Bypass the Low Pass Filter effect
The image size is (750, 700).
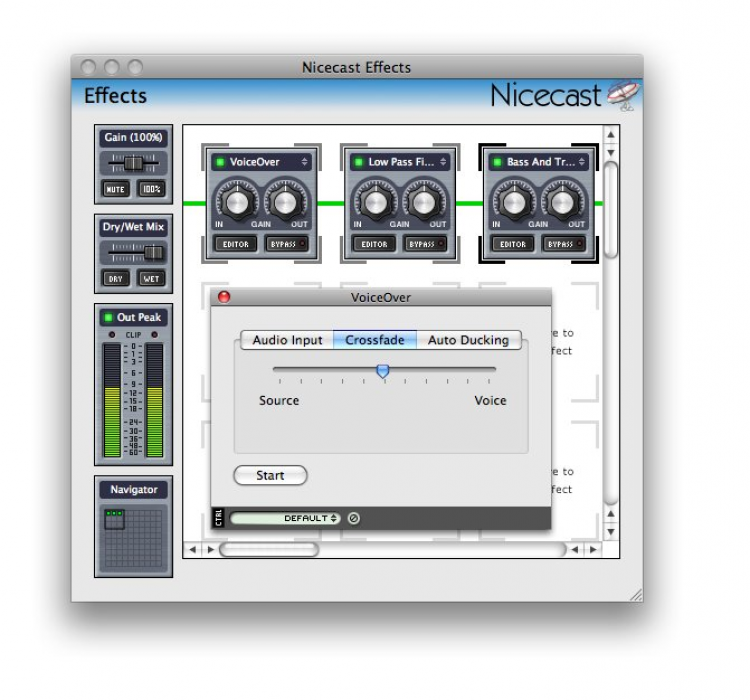point(425,244)
